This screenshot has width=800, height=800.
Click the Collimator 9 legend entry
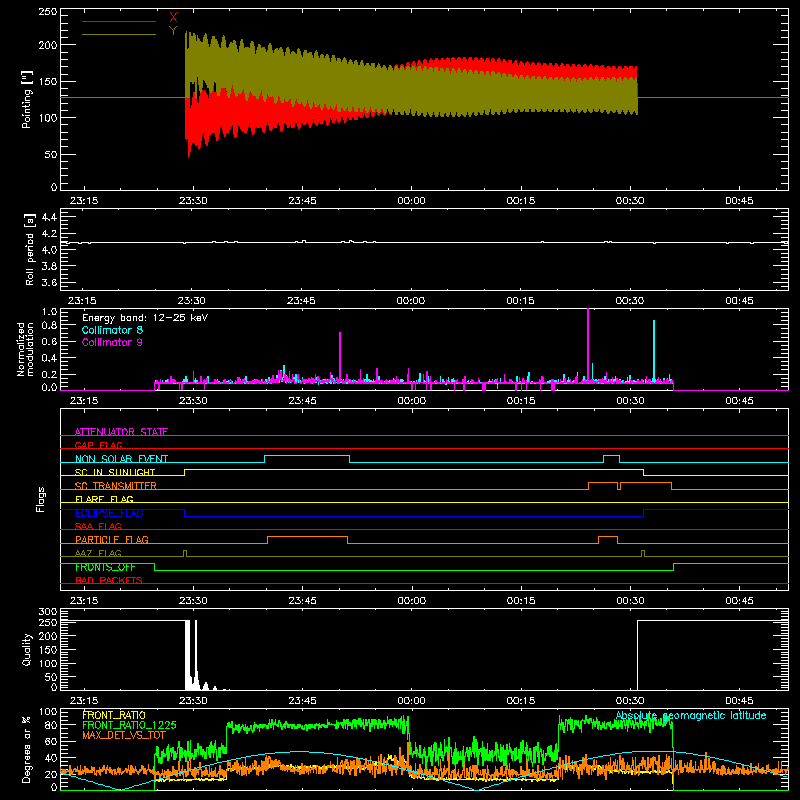pos(112,342)
